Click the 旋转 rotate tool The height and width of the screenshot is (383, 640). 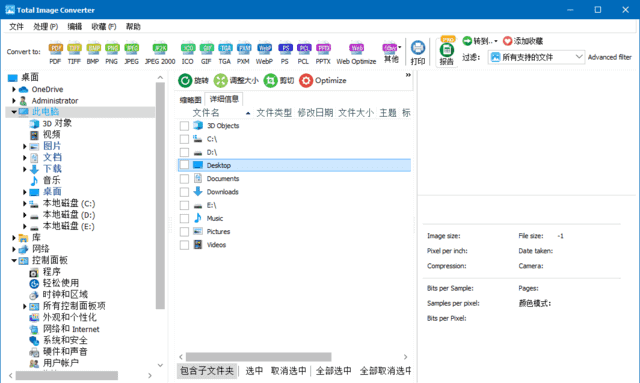click(193, 80)
